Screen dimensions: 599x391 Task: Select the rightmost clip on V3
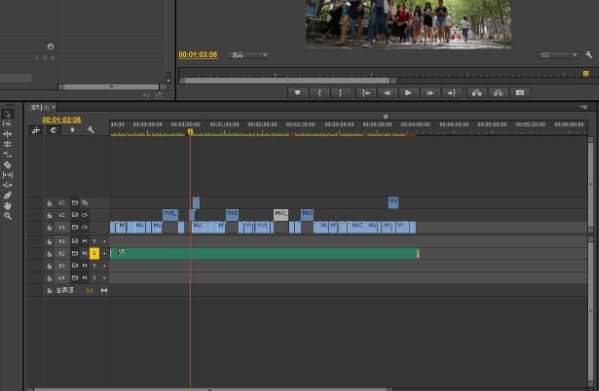point(393,202)
